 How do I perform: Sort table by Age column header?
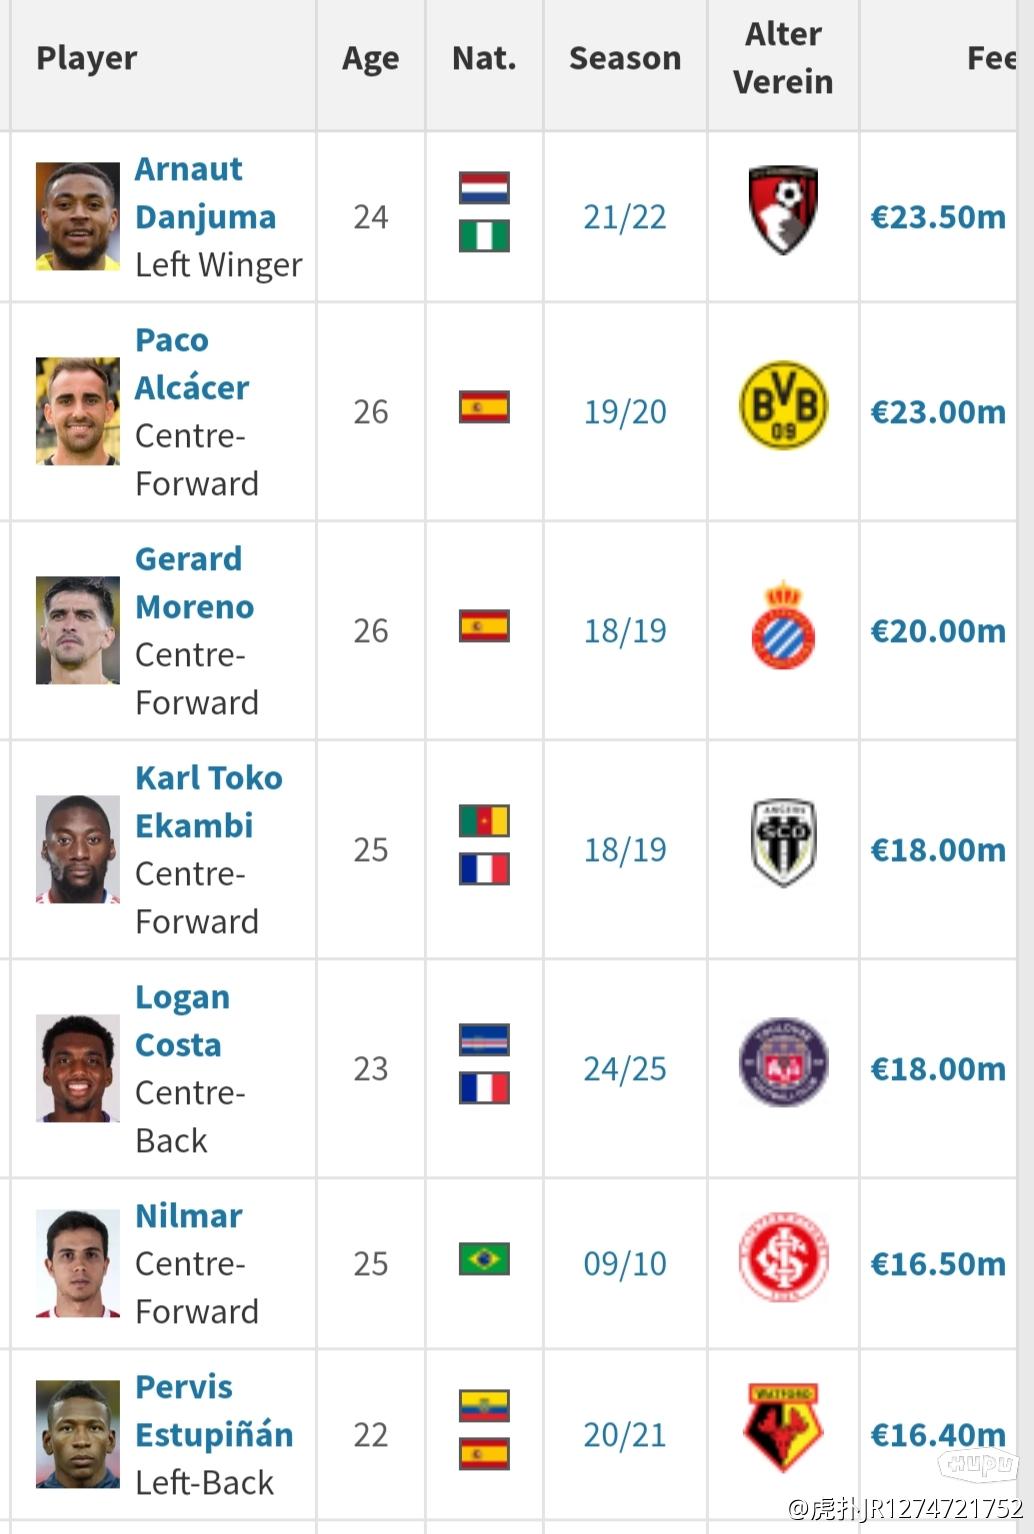tap(370, 59)
